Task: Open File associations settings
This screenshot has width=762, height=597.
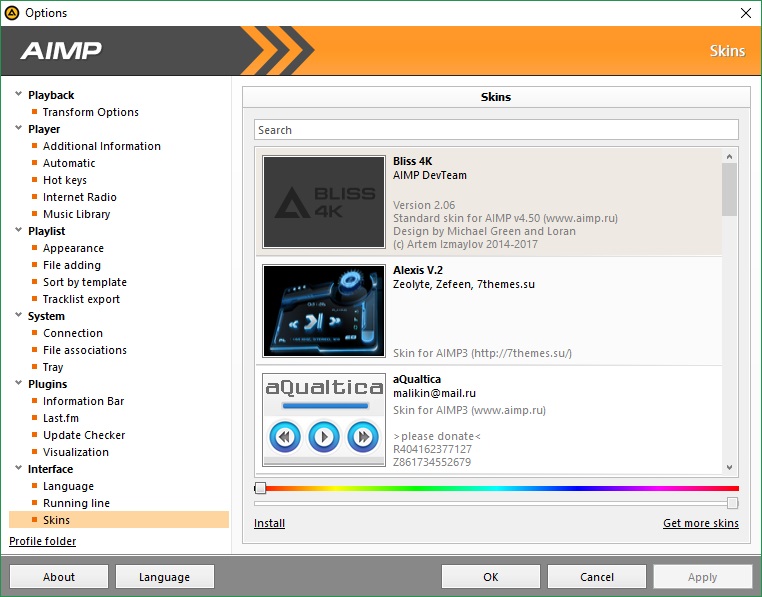Action: pyautogui.click(x=85, y=350)
